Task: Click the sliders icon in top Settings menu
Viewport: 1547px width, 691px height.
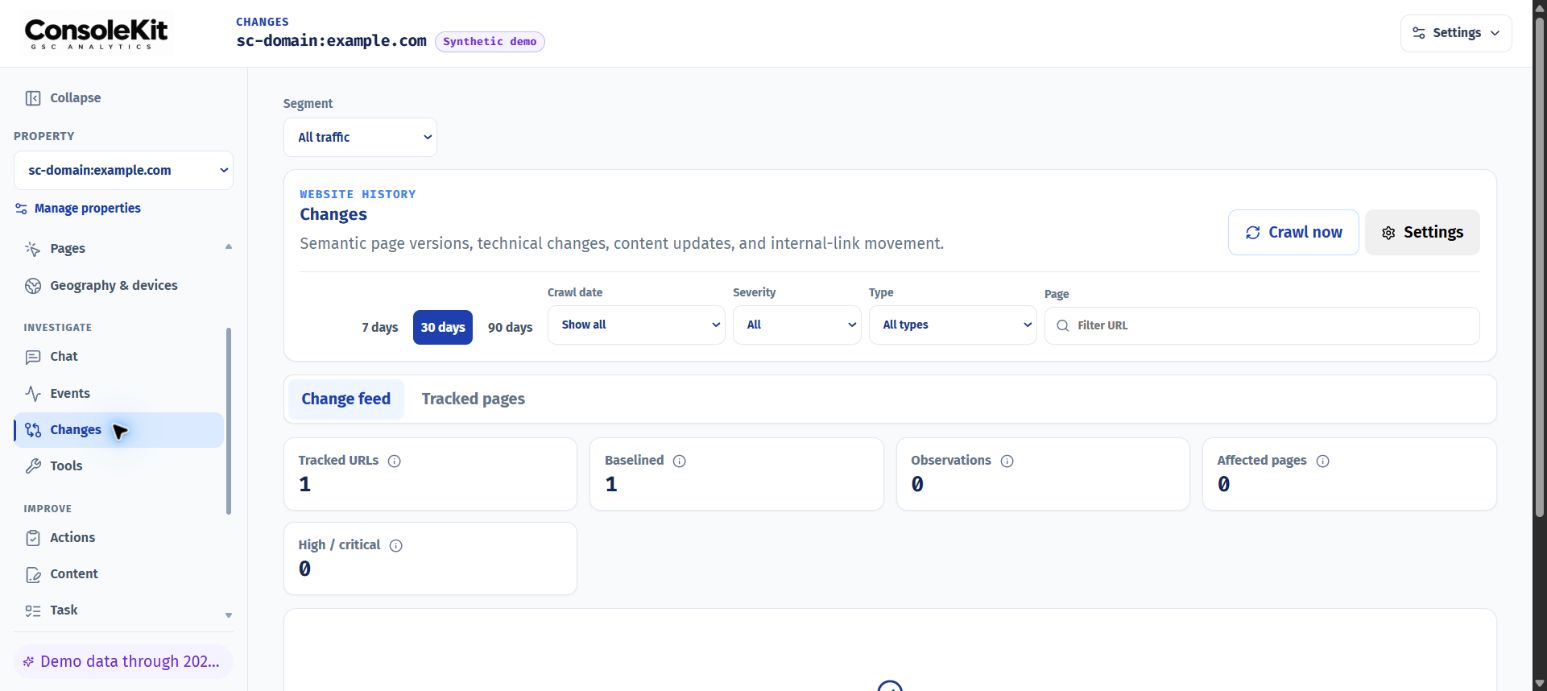Action: pos(1419,33)
